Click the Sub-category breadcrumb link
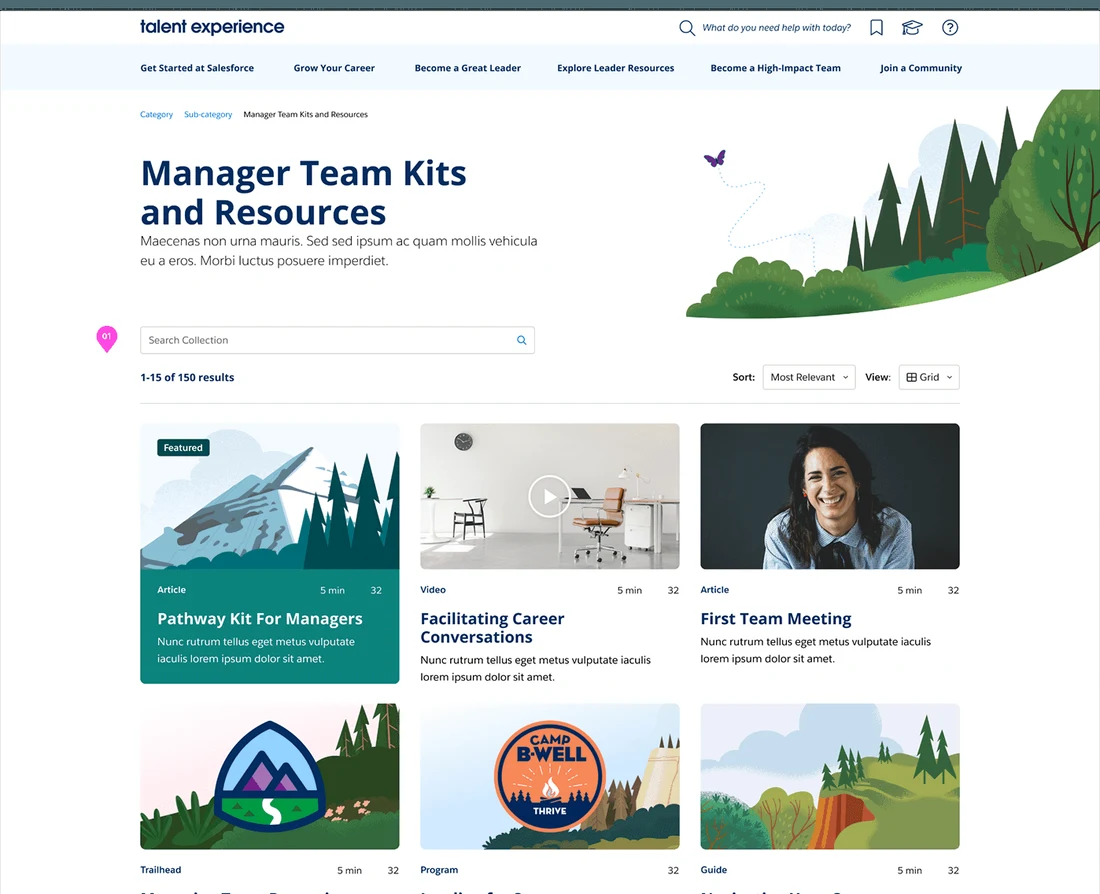1100x894 pixels. click(208, 114)
